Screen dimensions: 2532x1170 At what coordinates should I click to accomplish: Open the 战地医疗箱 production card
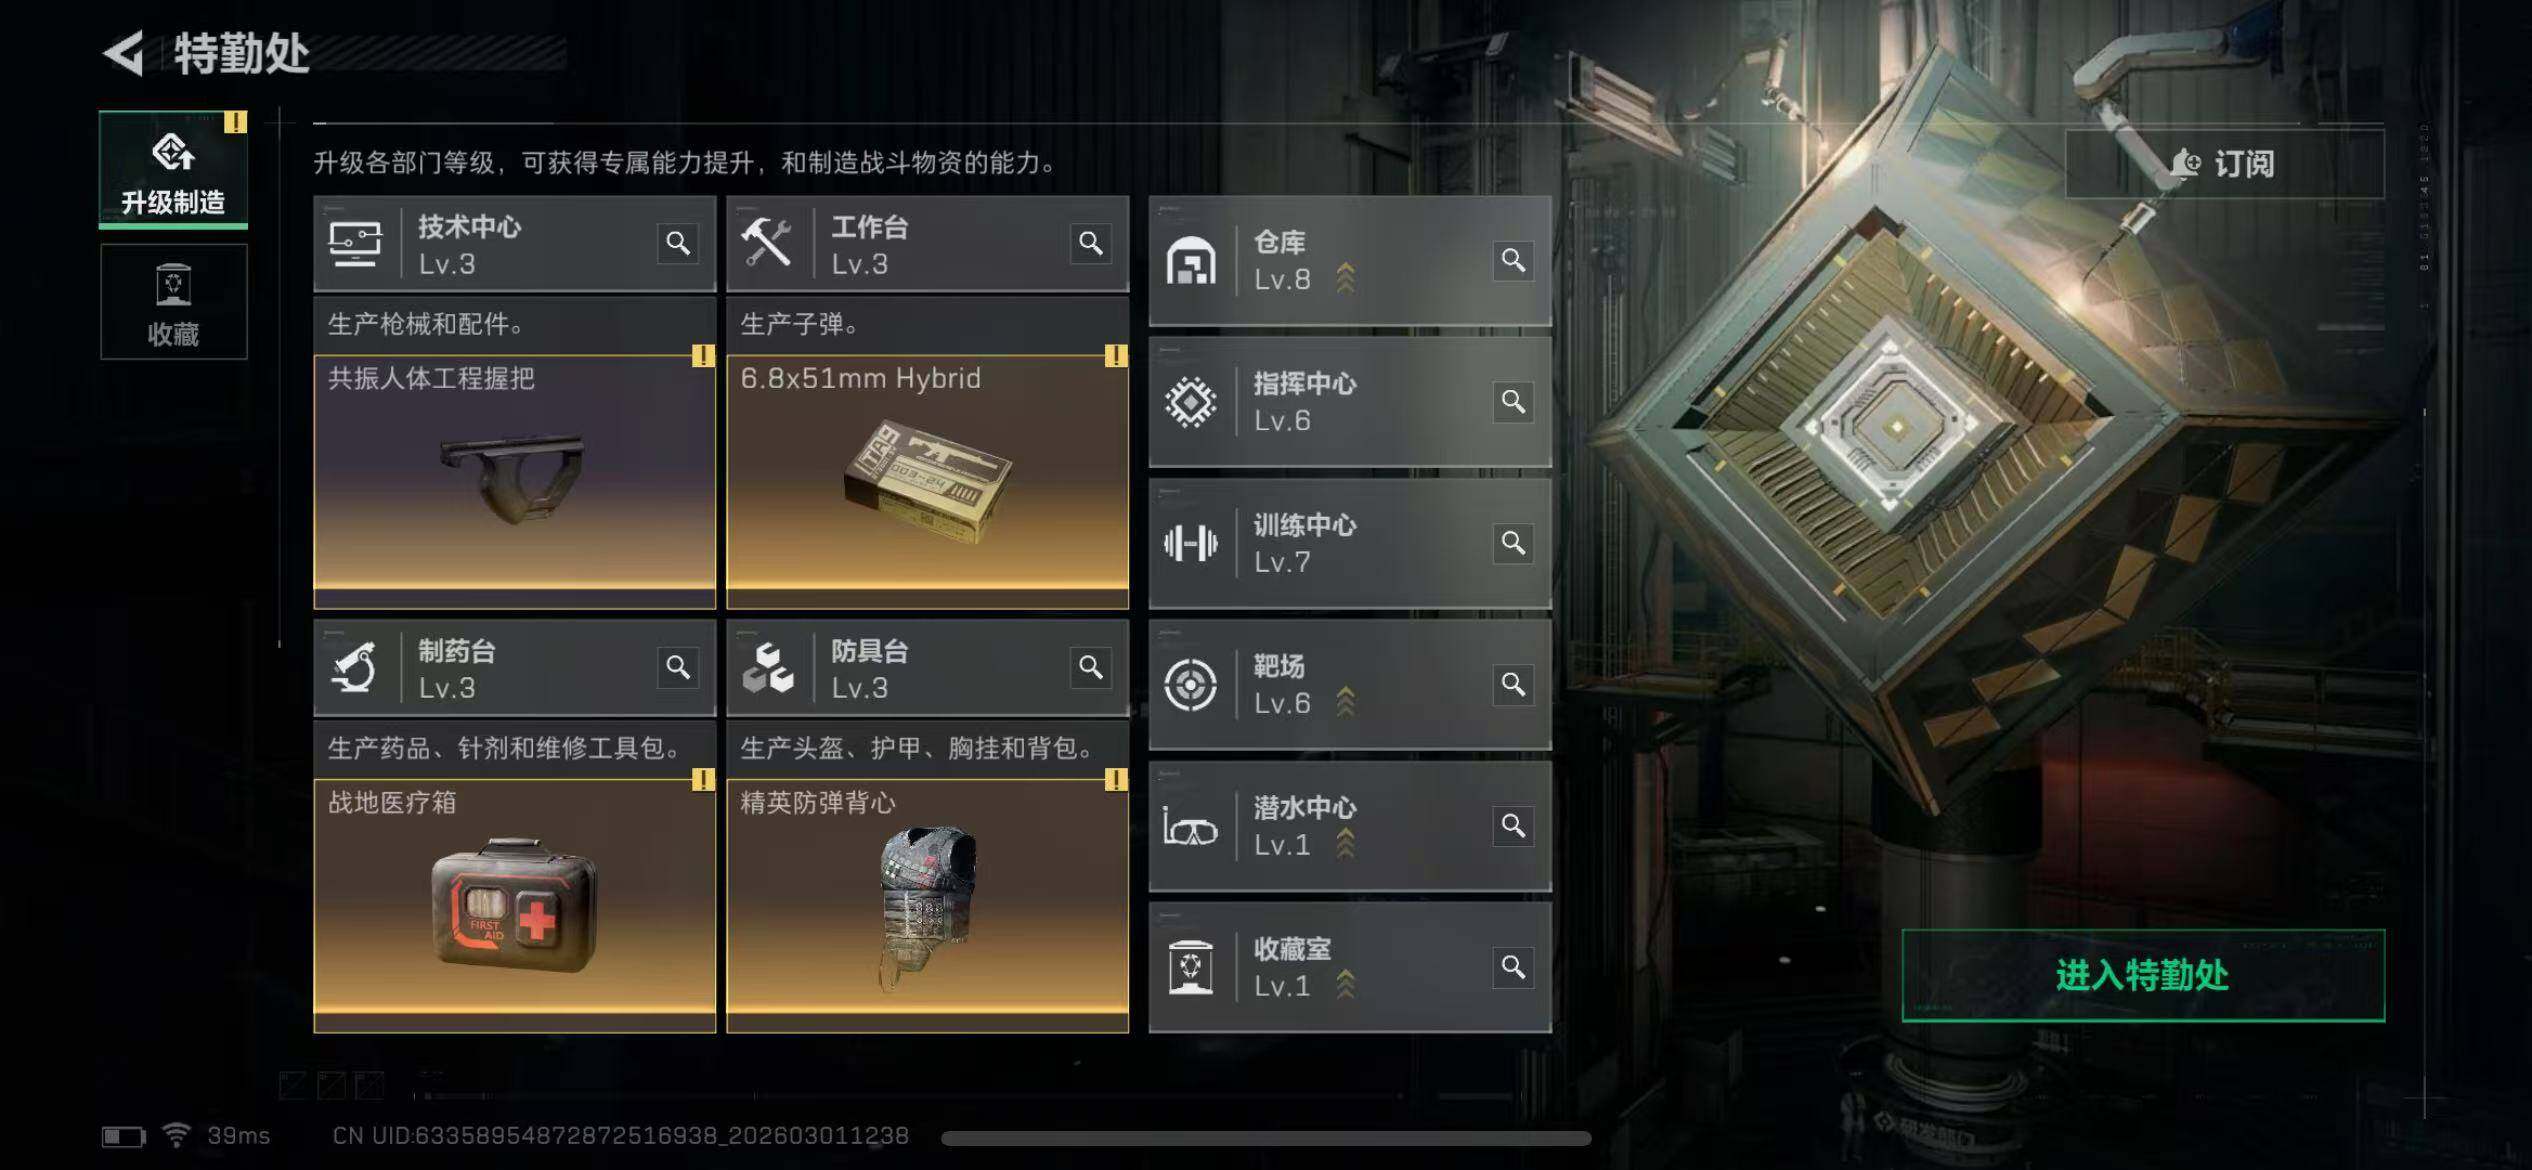[514, 906]
